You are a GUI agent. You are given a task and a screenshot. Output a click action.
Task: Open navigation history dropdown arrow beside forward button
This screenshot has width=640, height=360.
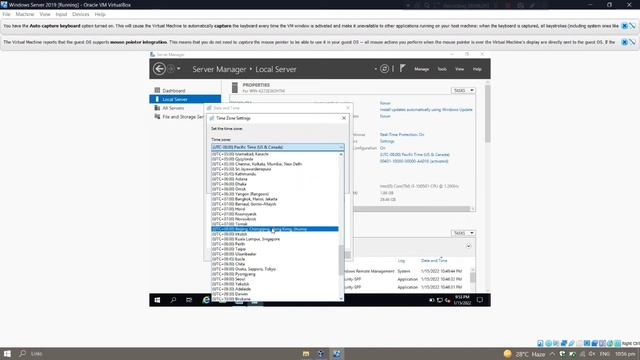click(179, 69)
